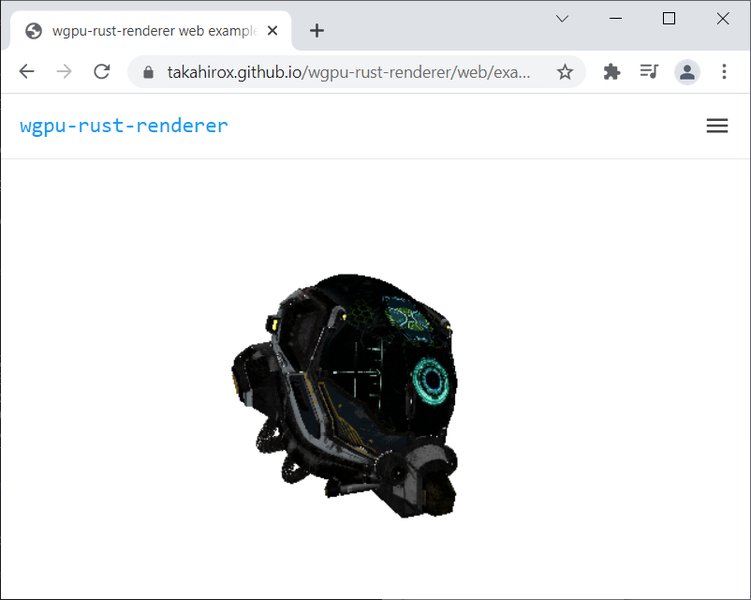Open Chrome's three-dot menu

click(x=724, y=72)
